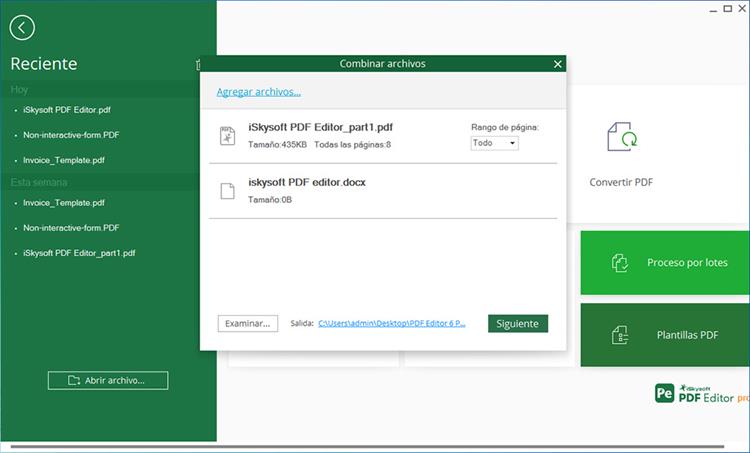Click the Proceso por lotes icon
The image size is (750, 453).
point(619,261)
